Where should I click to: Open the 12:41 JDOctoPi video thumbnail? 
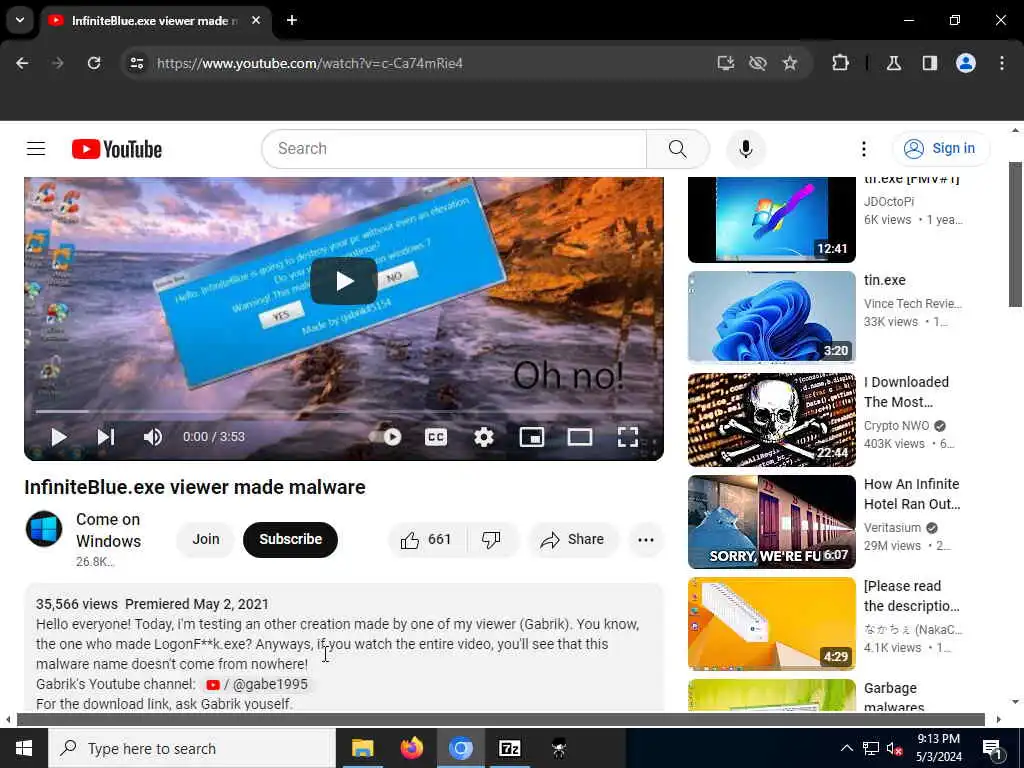(771, 219)
